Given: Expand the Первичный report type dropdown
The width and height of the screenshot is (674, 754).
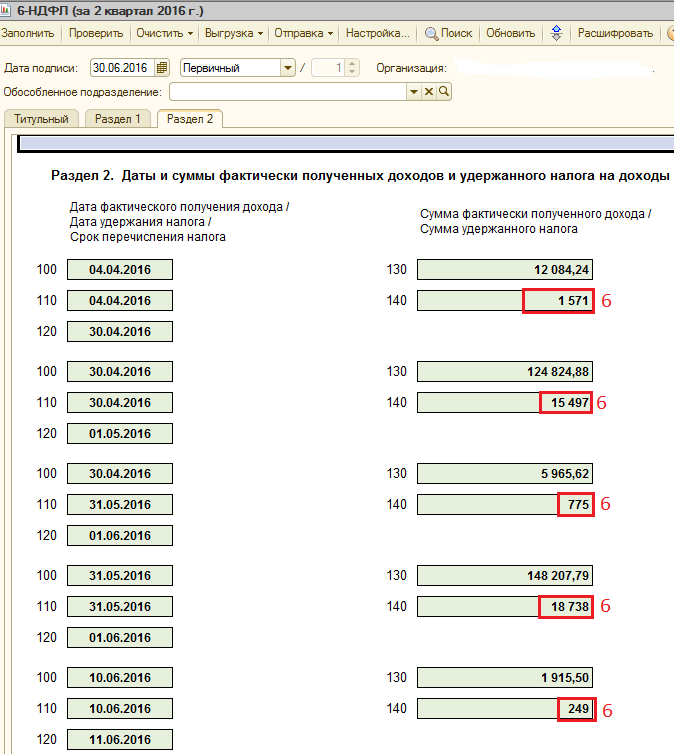Looking at the screenshot, I should pos(287,68).
